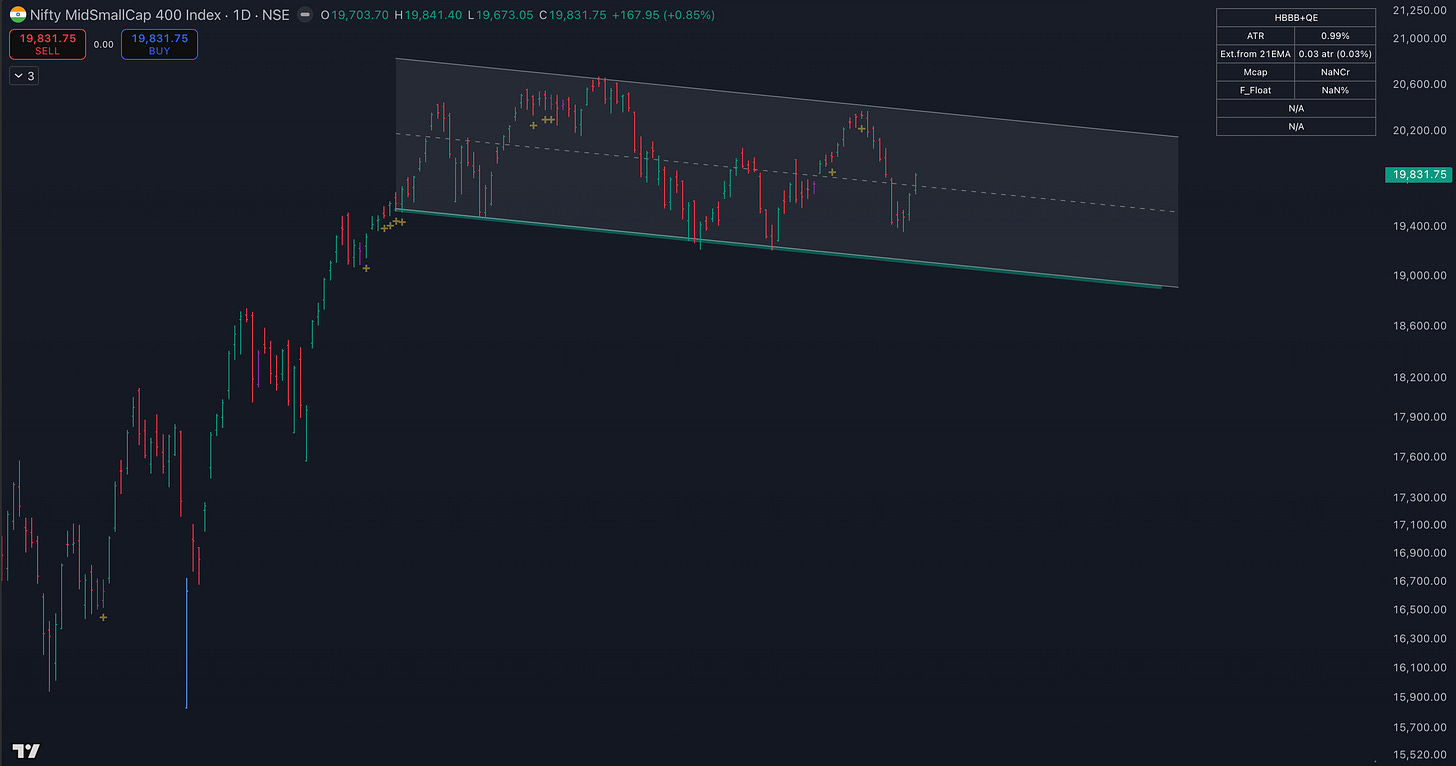The width and height of the screenshot is (1456, 766).
Task: Click the F_Float label cell
Action: 1255,90
